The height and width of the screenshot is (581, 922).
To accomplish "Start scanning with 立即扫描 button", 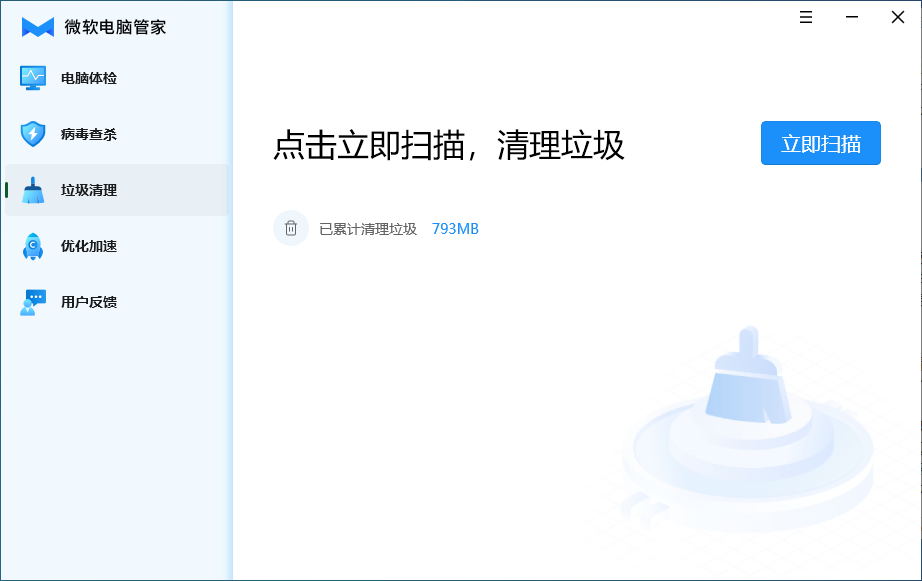I will click(x=821, y=143).
